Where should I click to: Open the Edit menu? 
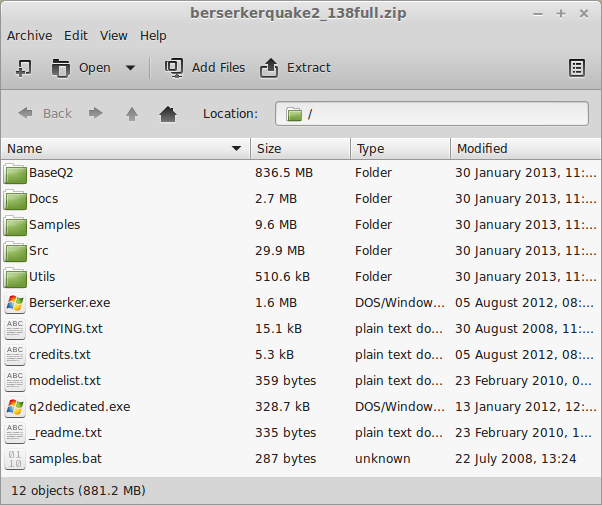(x=76, y=36)
